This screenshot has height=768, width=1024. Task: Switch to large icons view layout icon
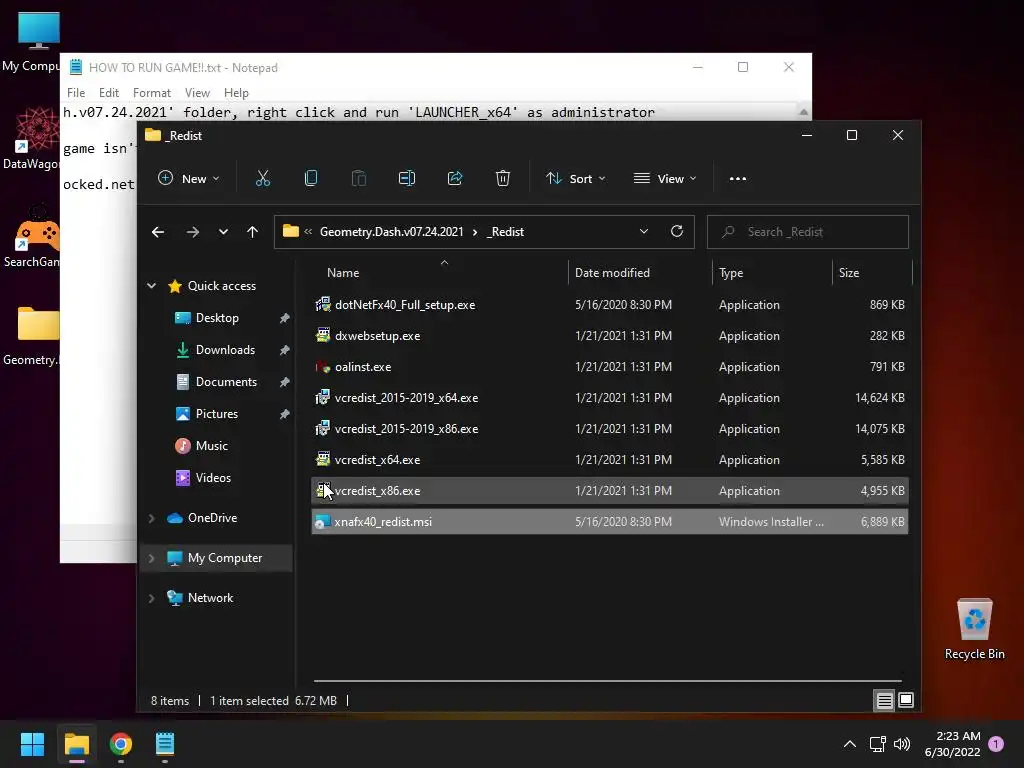[x=906, y=700]
